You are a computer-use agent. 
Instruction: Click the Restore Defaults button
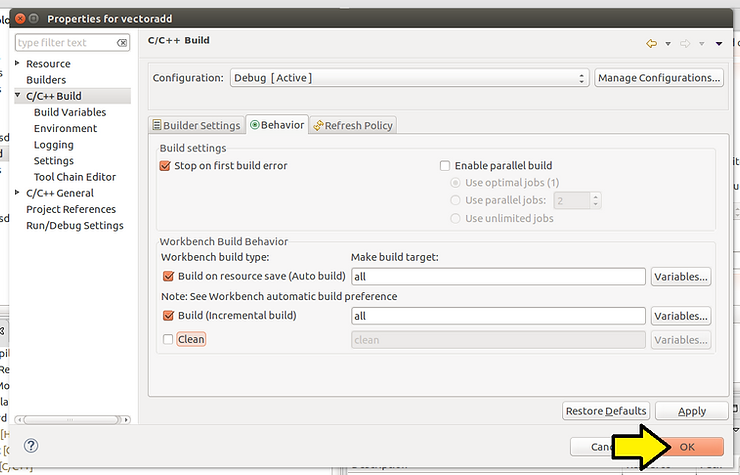[x=606, y=411]
